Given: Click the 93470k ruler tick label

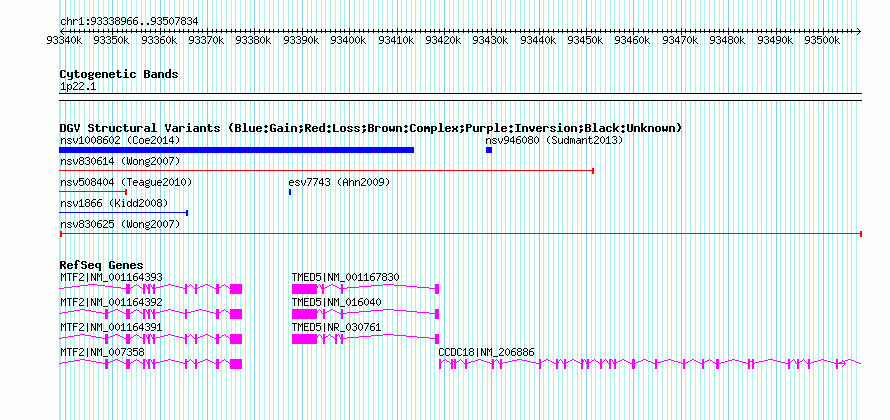Looking at the screenshot, I should 678,40.
